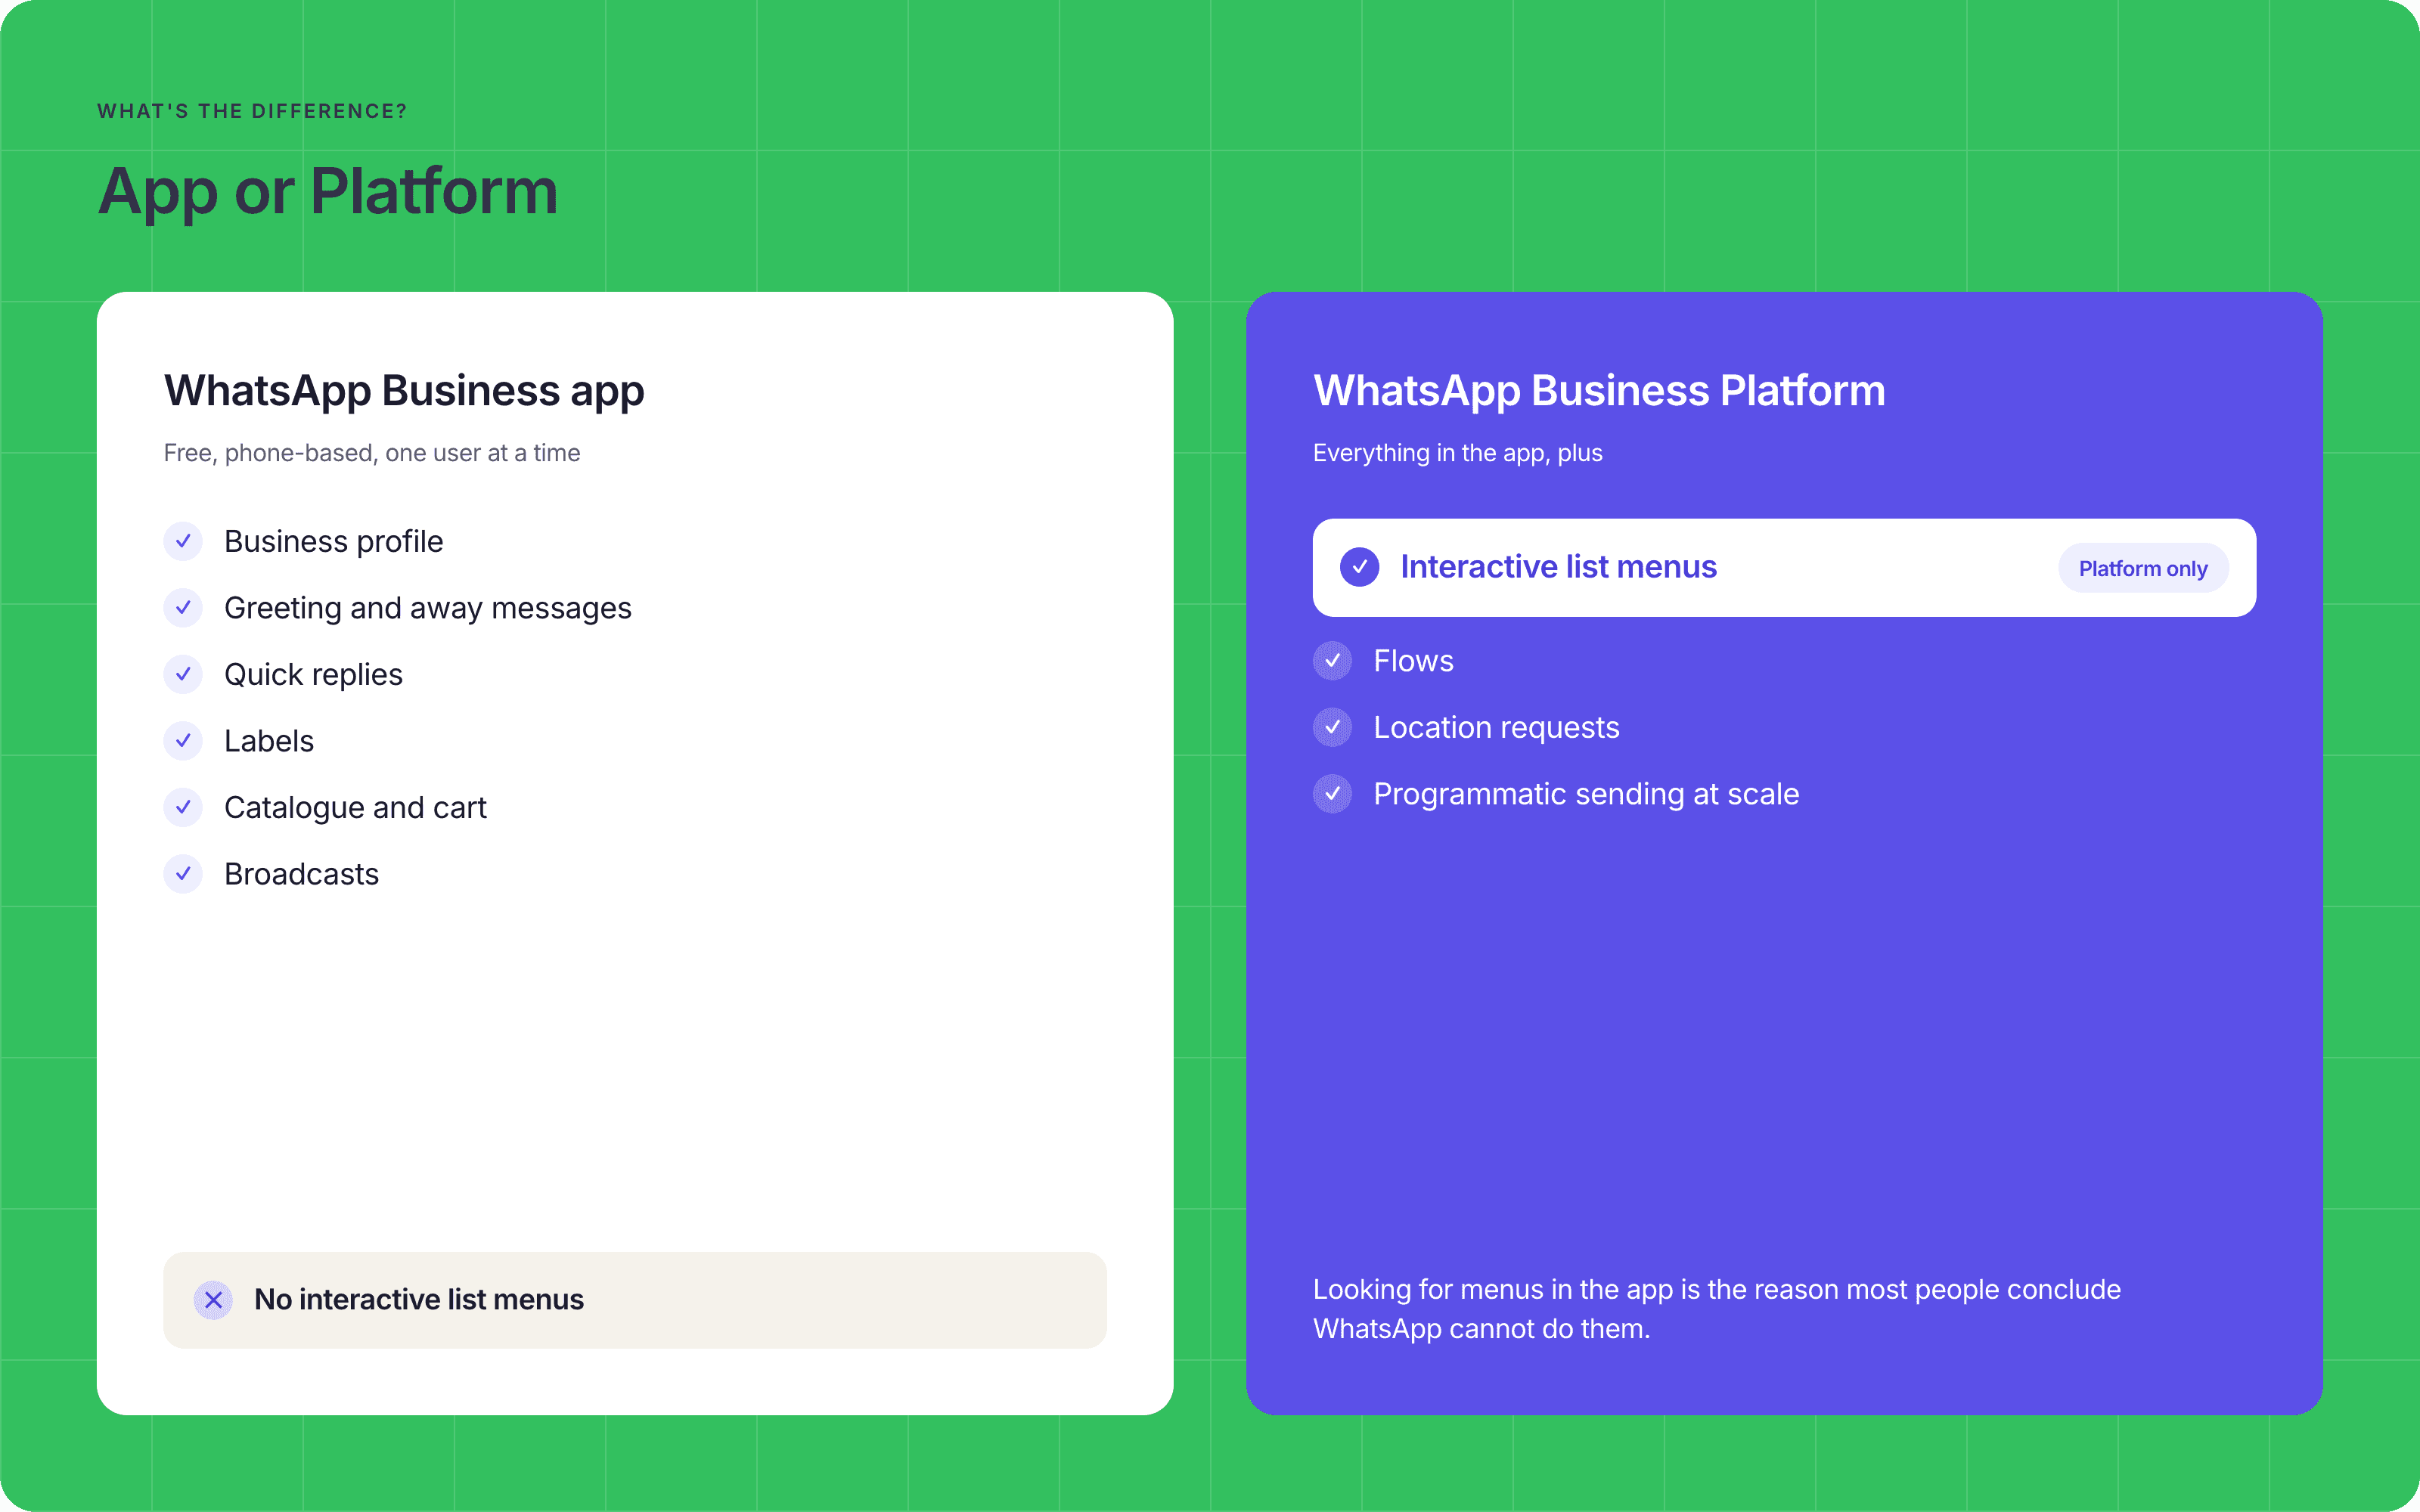Click the Location requests text
Viewport: 2420px width, 1512px height.
[1496, 728]
